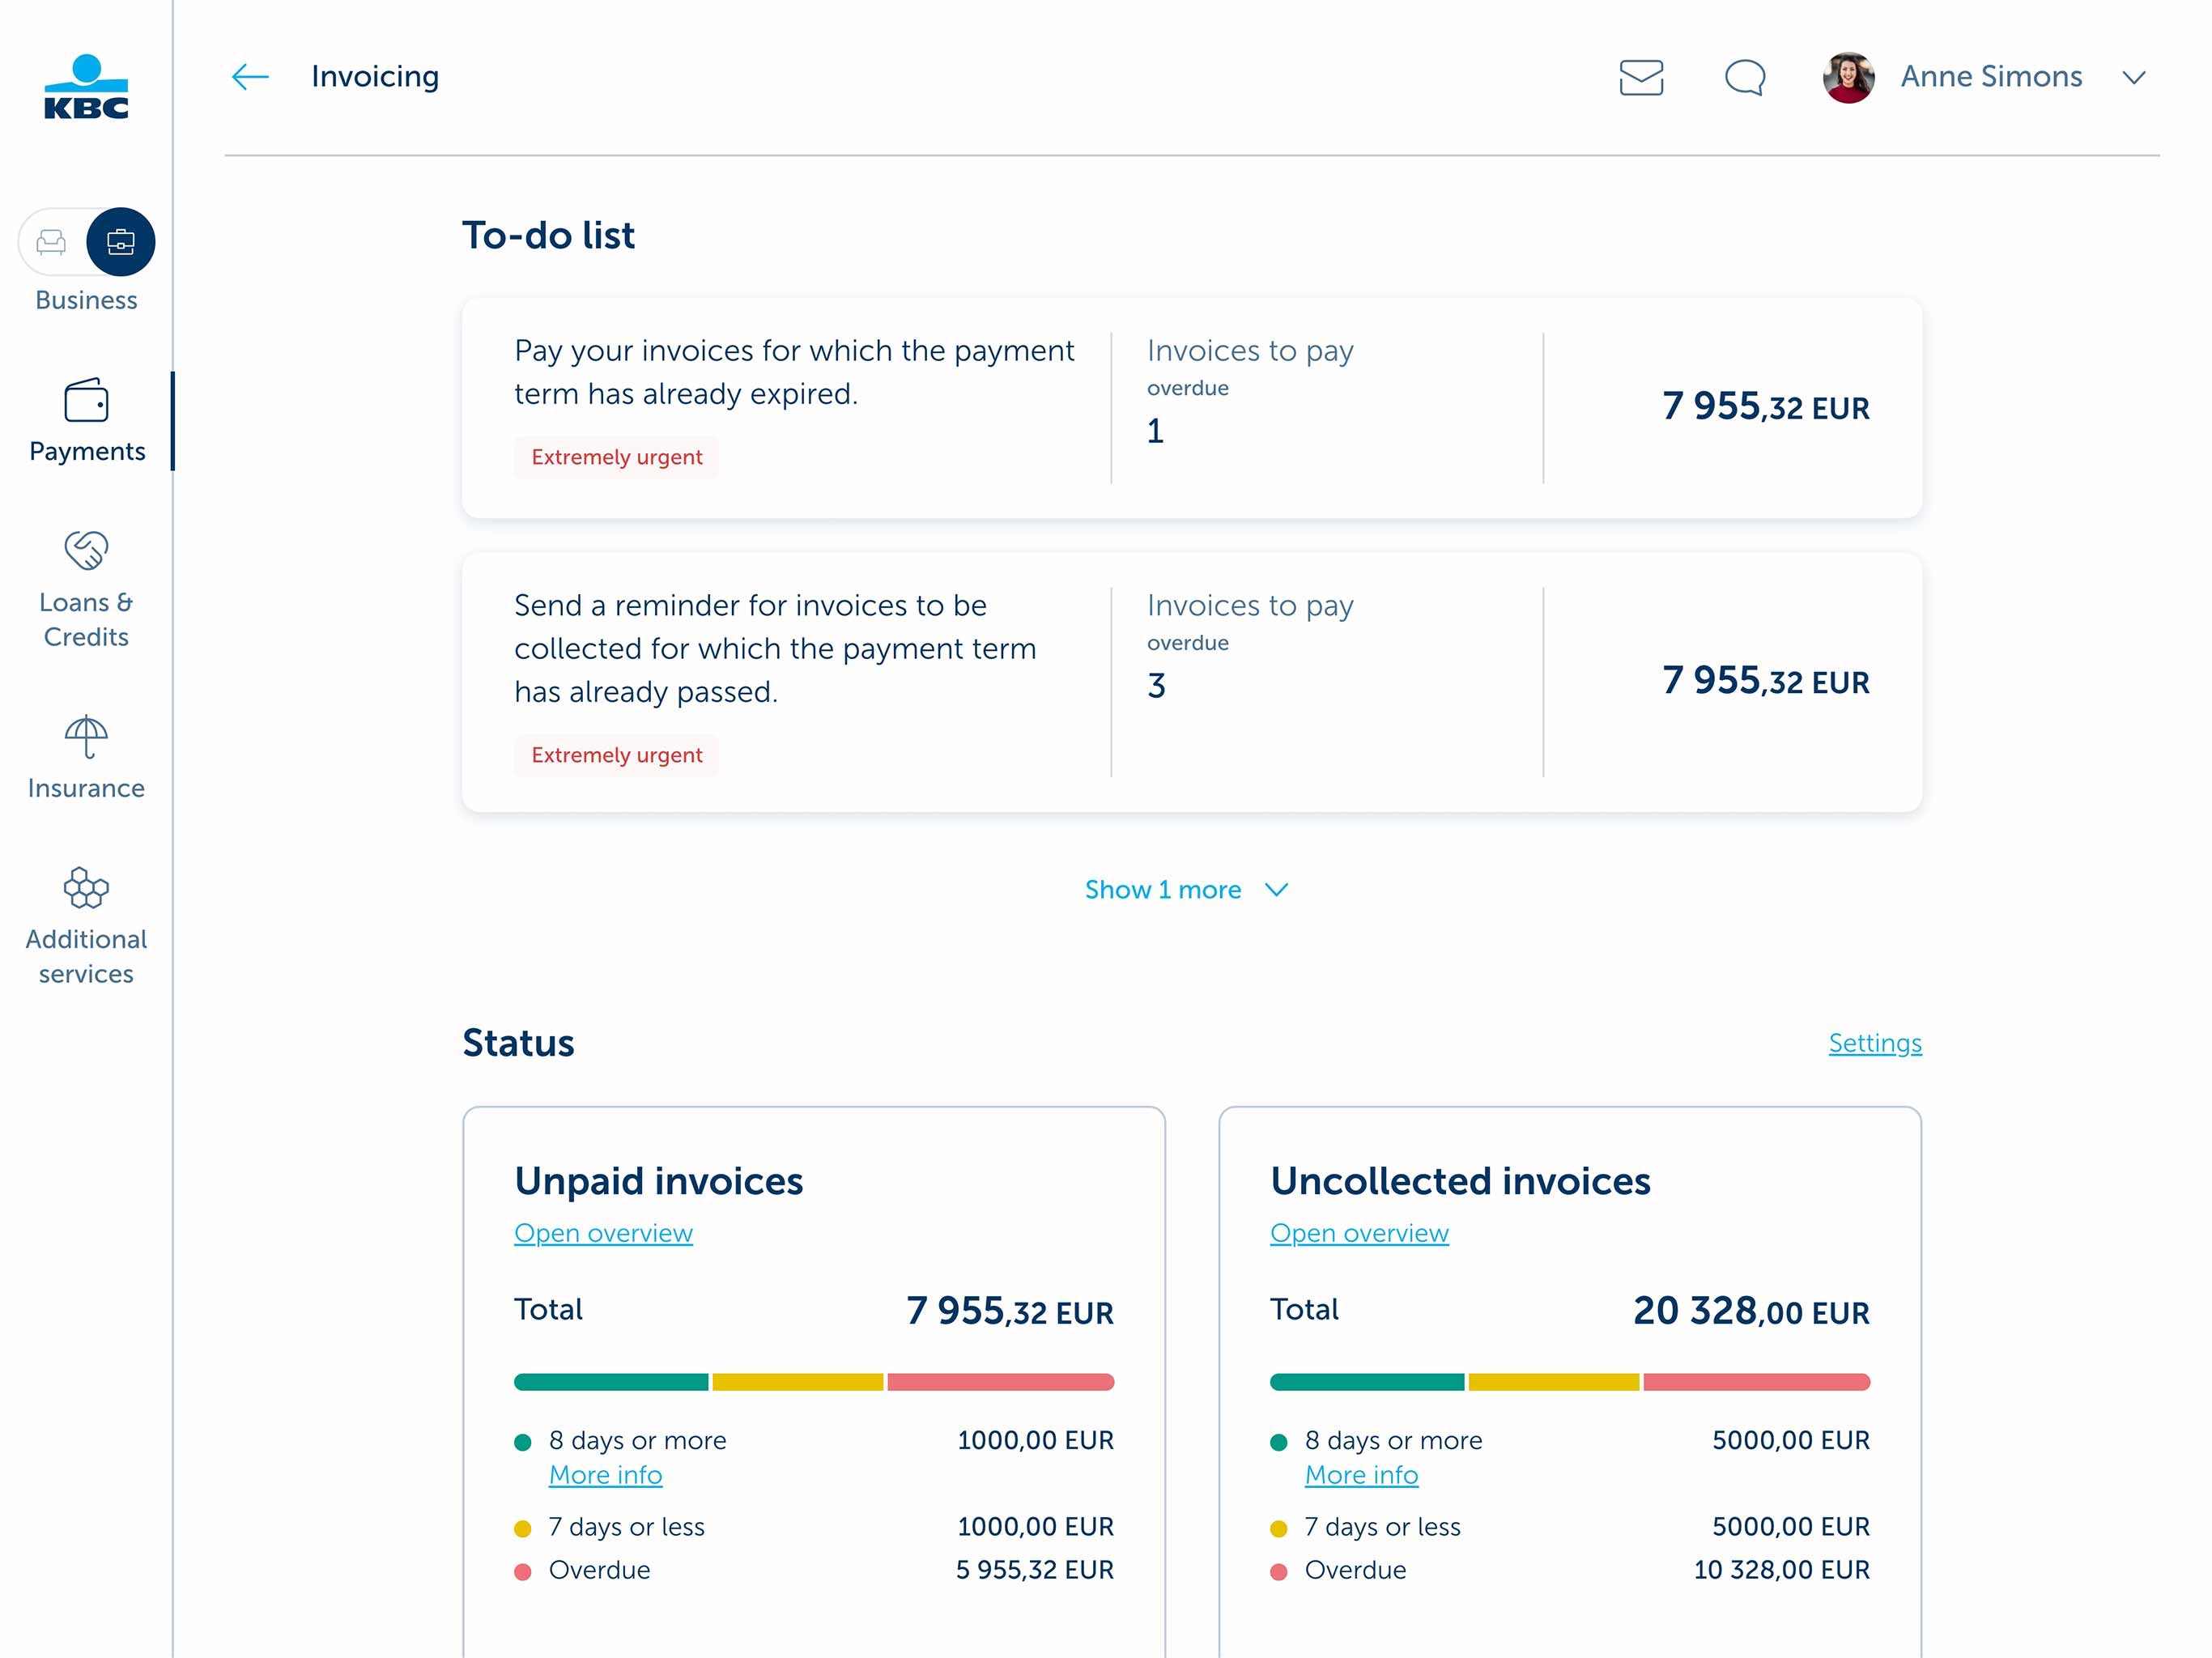Viewport: 2212px width, 1658px height.
Task: Click red dot beside Unpaid Overdue
Action: 522,1571
